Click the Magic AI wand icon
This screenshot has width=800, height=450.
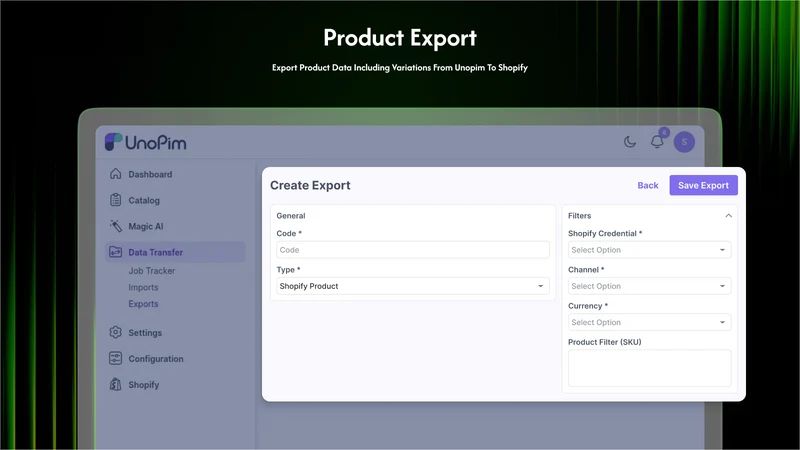point(116,226)
